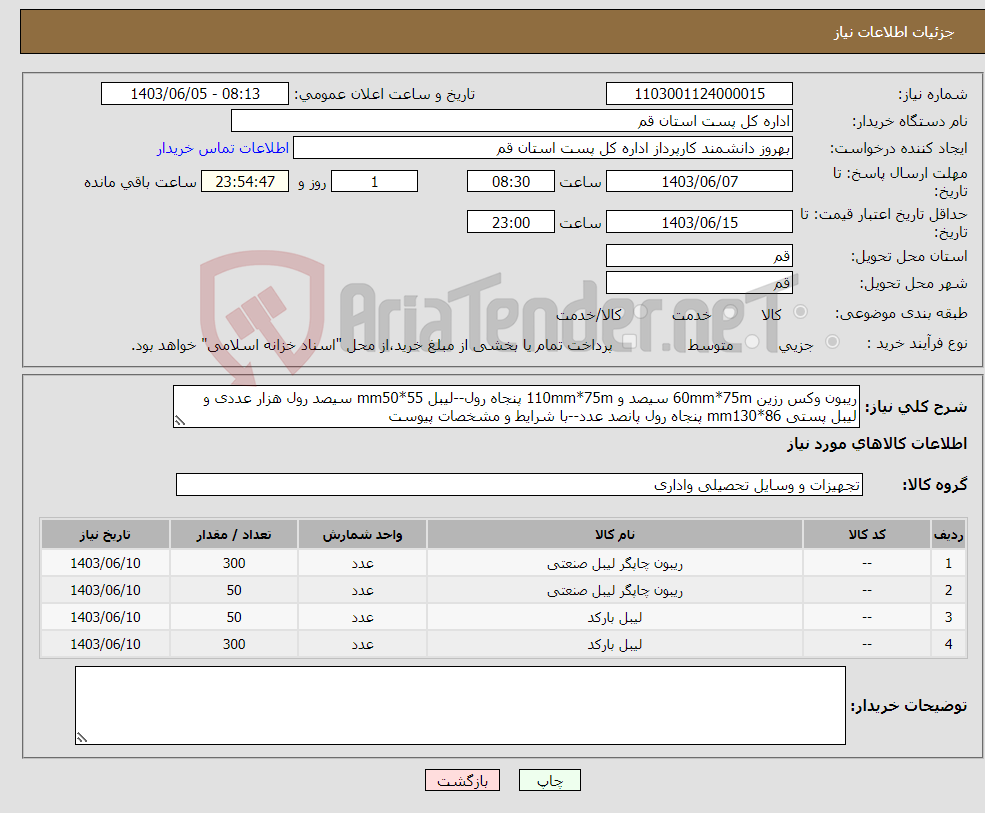
Task: Click the تعداد / مقدار column header
Action: [x=234, y=535]
